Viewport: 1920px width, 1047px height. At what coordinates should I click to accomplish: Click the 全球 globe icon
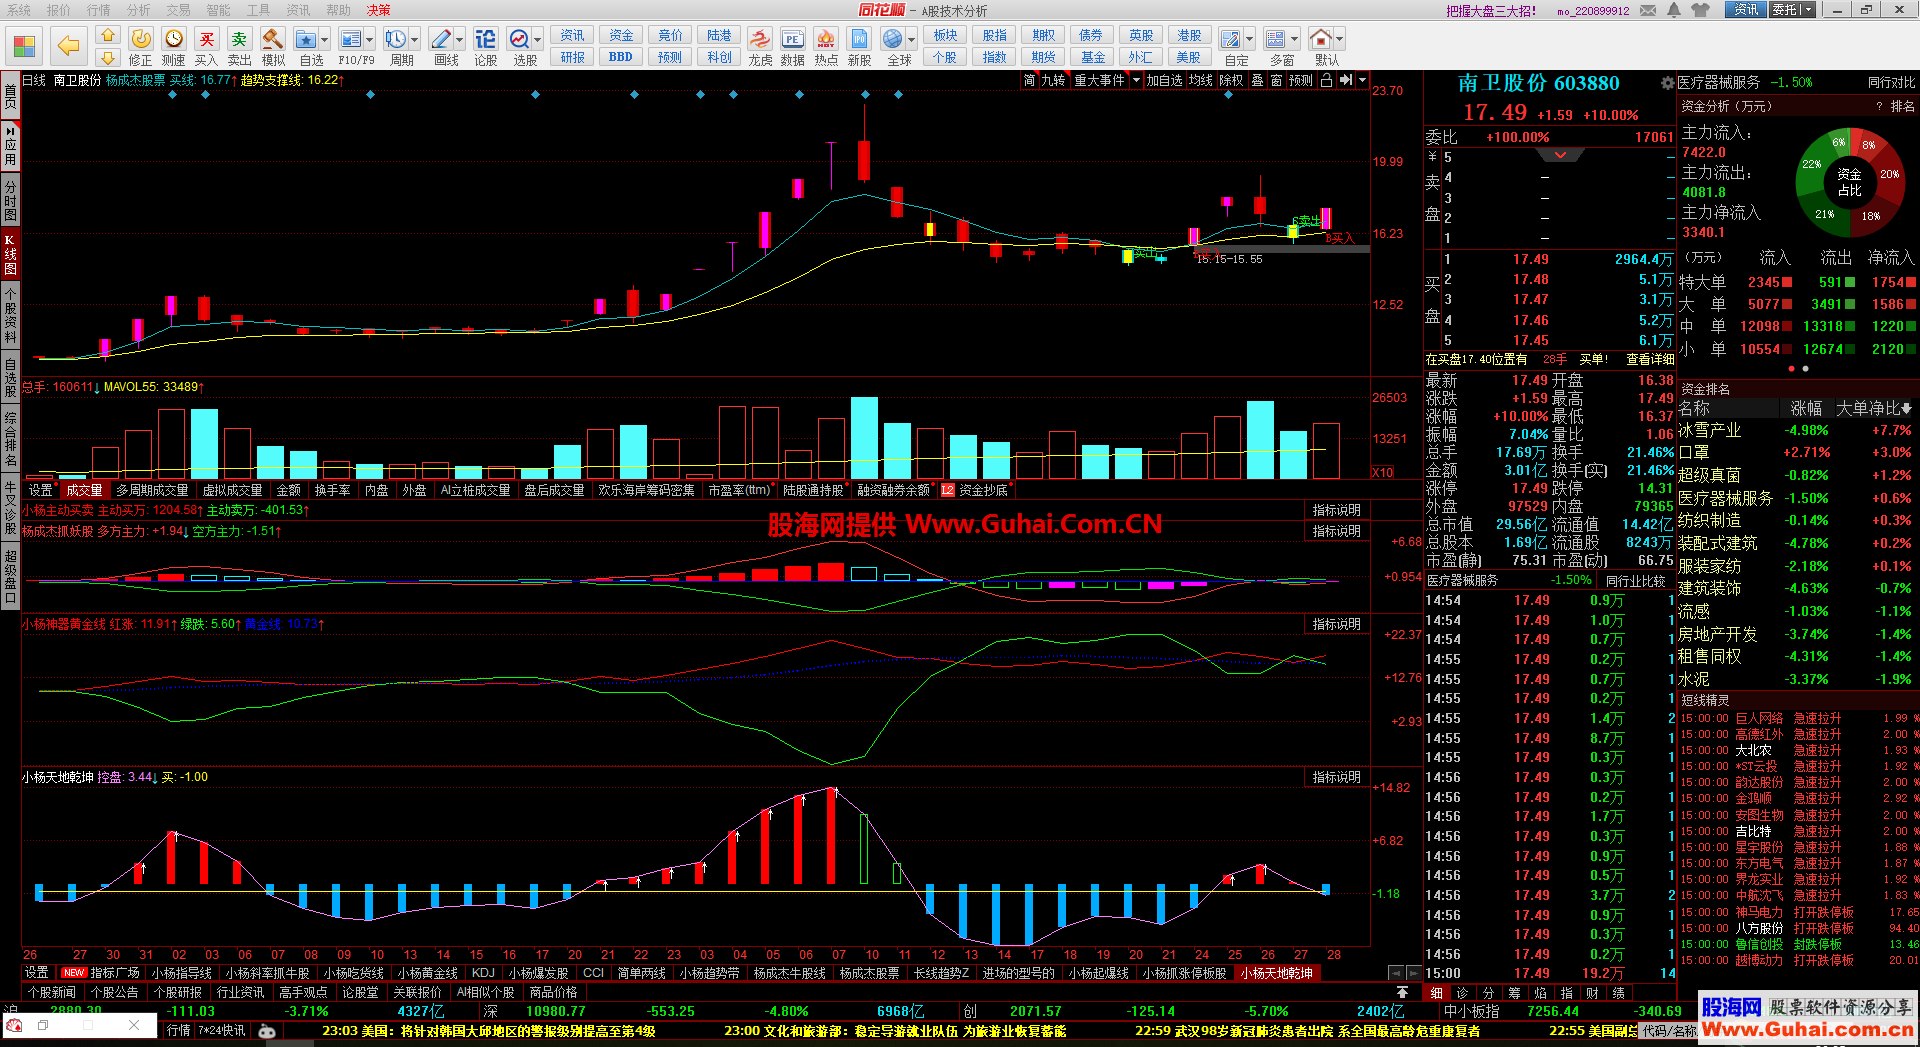pos(893,39)
